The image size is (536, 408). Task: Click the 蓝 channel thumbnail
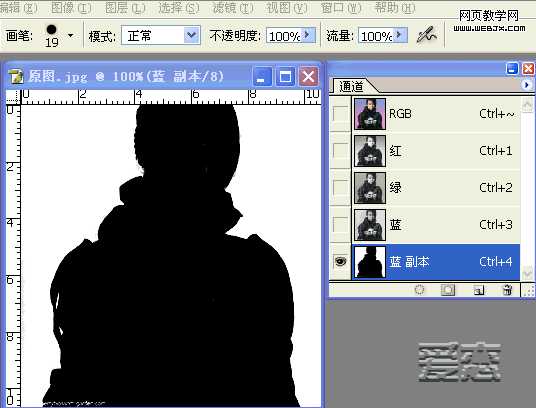point(370,225)
